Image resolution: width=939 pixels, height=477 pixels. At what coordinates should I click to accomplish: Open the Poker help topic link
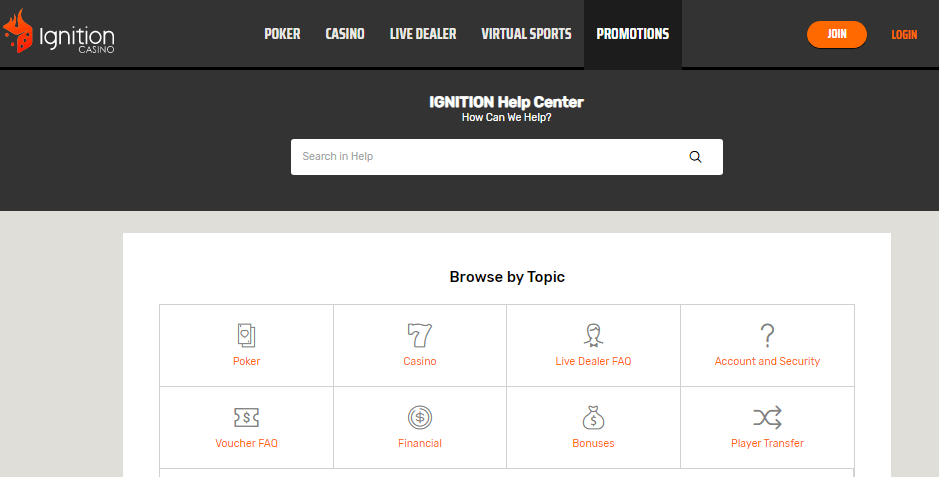coord(246,361)
